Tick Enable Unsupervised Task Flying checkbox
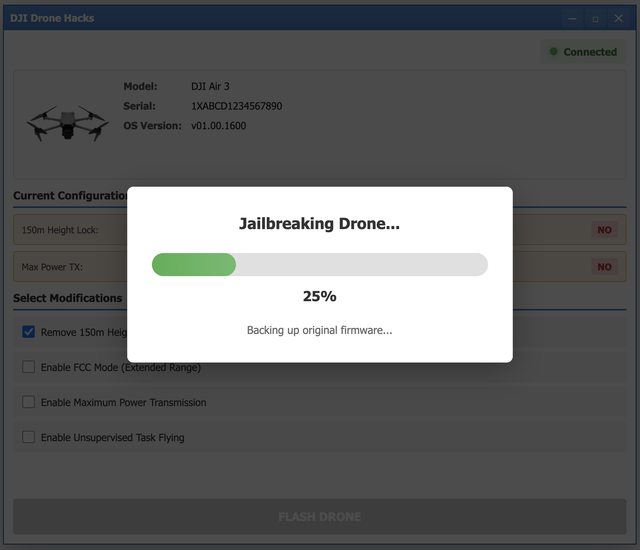The width and height of the screenshot is (640, 550). (x=28, y=437)
